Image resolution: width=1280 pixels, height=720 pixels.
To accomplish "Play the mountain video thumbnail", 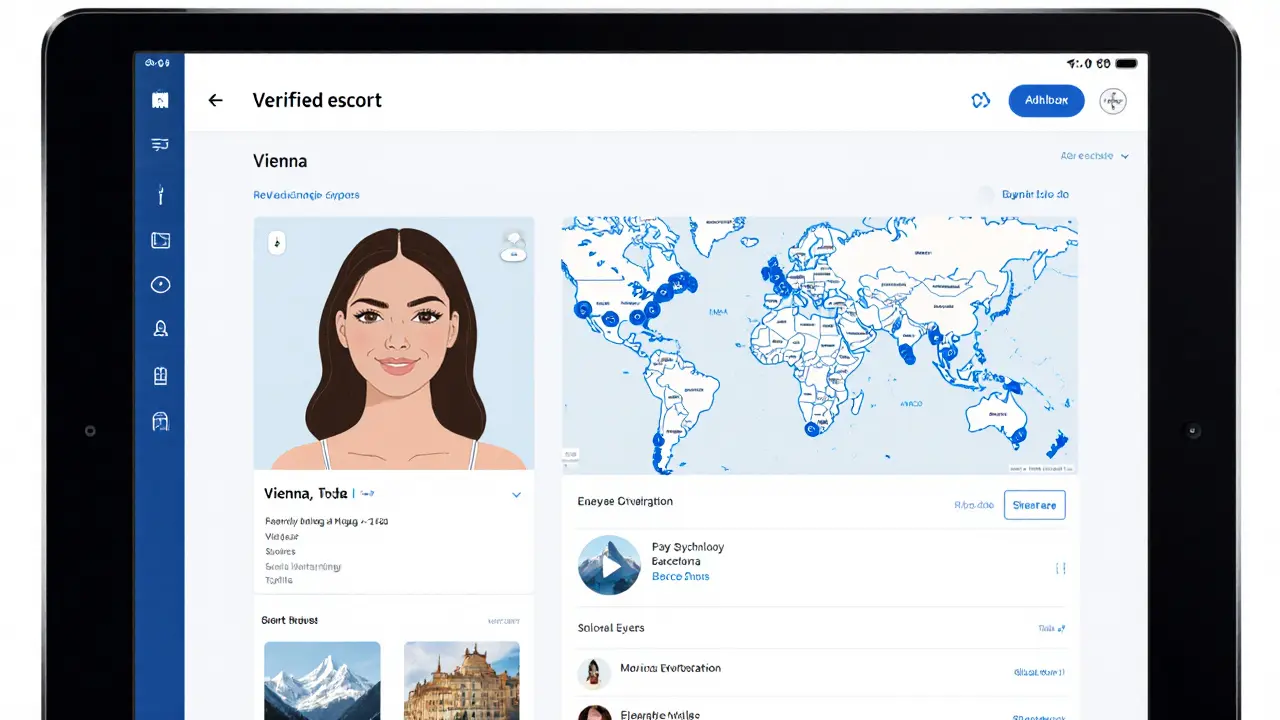I will tap(609, 565).
